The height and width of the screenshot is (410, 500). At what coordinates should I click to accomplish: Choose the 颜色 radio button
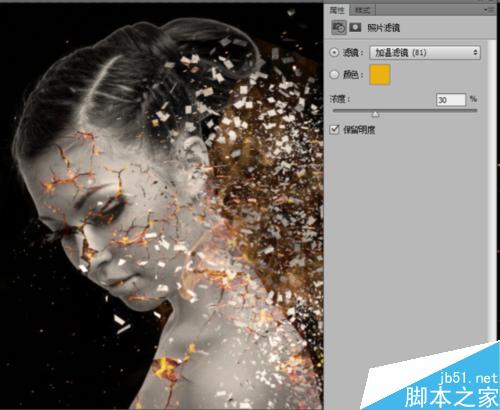tap(334, 75)
